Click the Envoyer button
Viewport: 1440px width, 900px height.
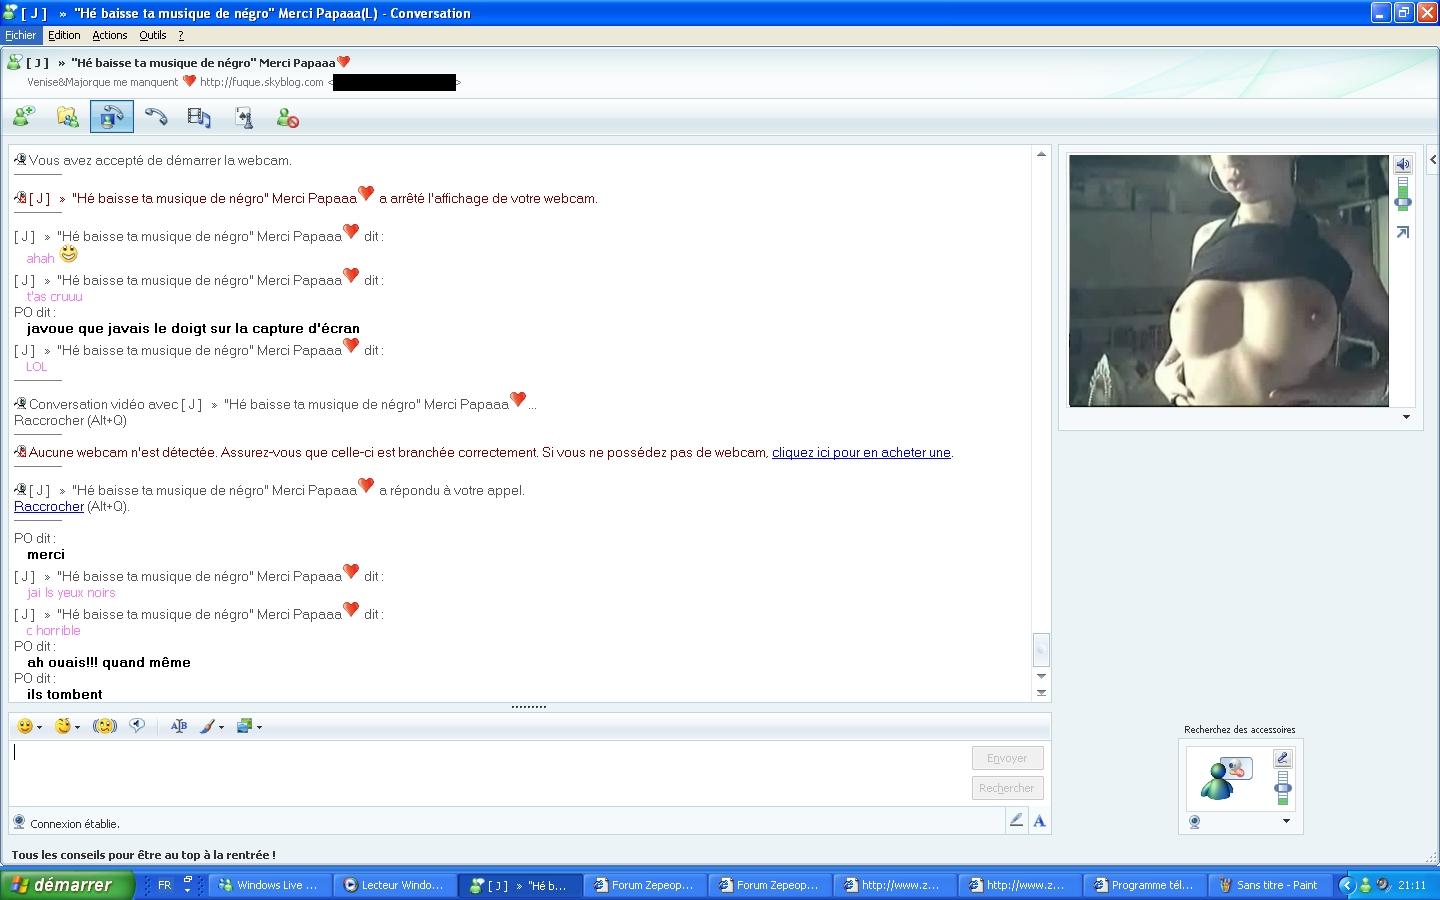pyautogui.click(x=1007, y=758)
